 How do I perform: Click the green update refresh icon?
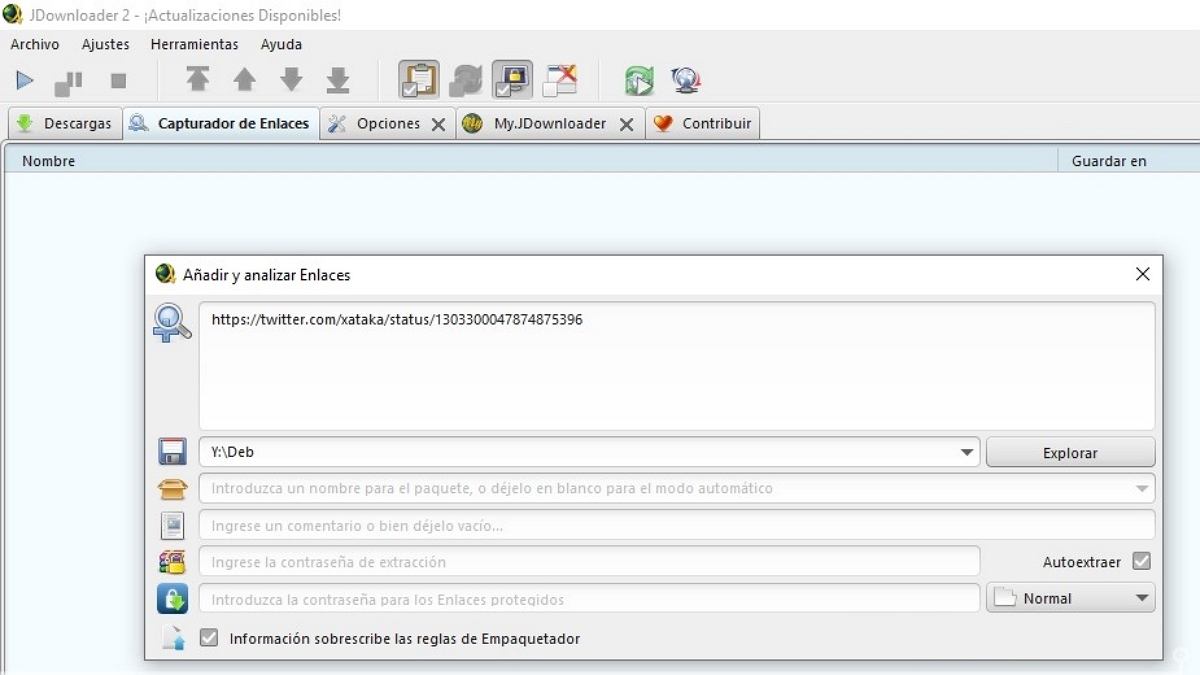point(639,80)
